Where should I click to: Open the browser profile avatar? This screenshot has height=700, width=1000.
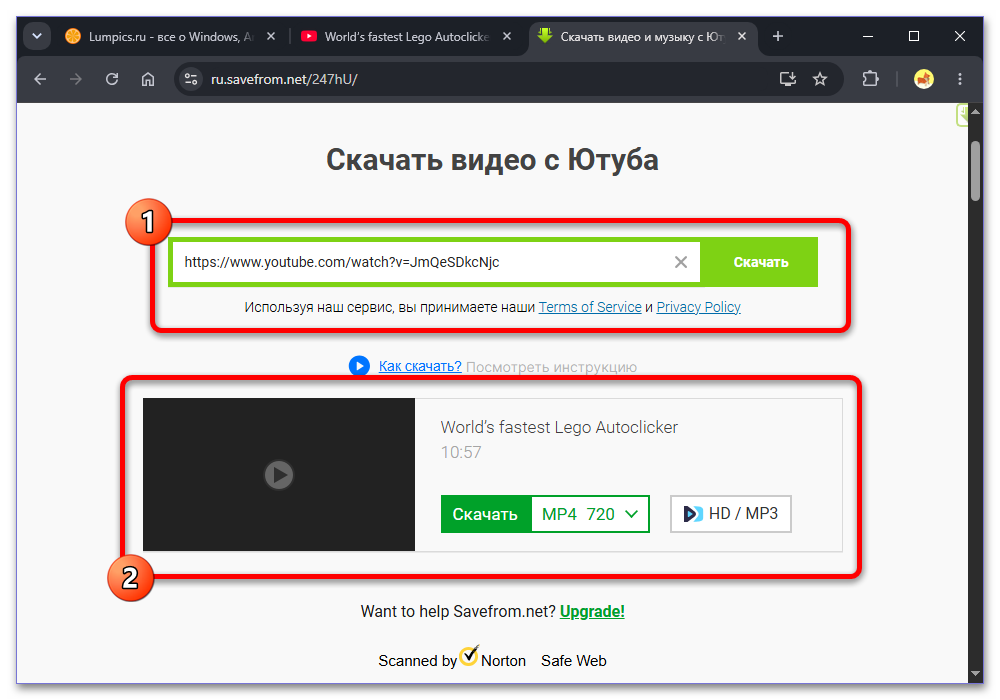tap(923, 79)
